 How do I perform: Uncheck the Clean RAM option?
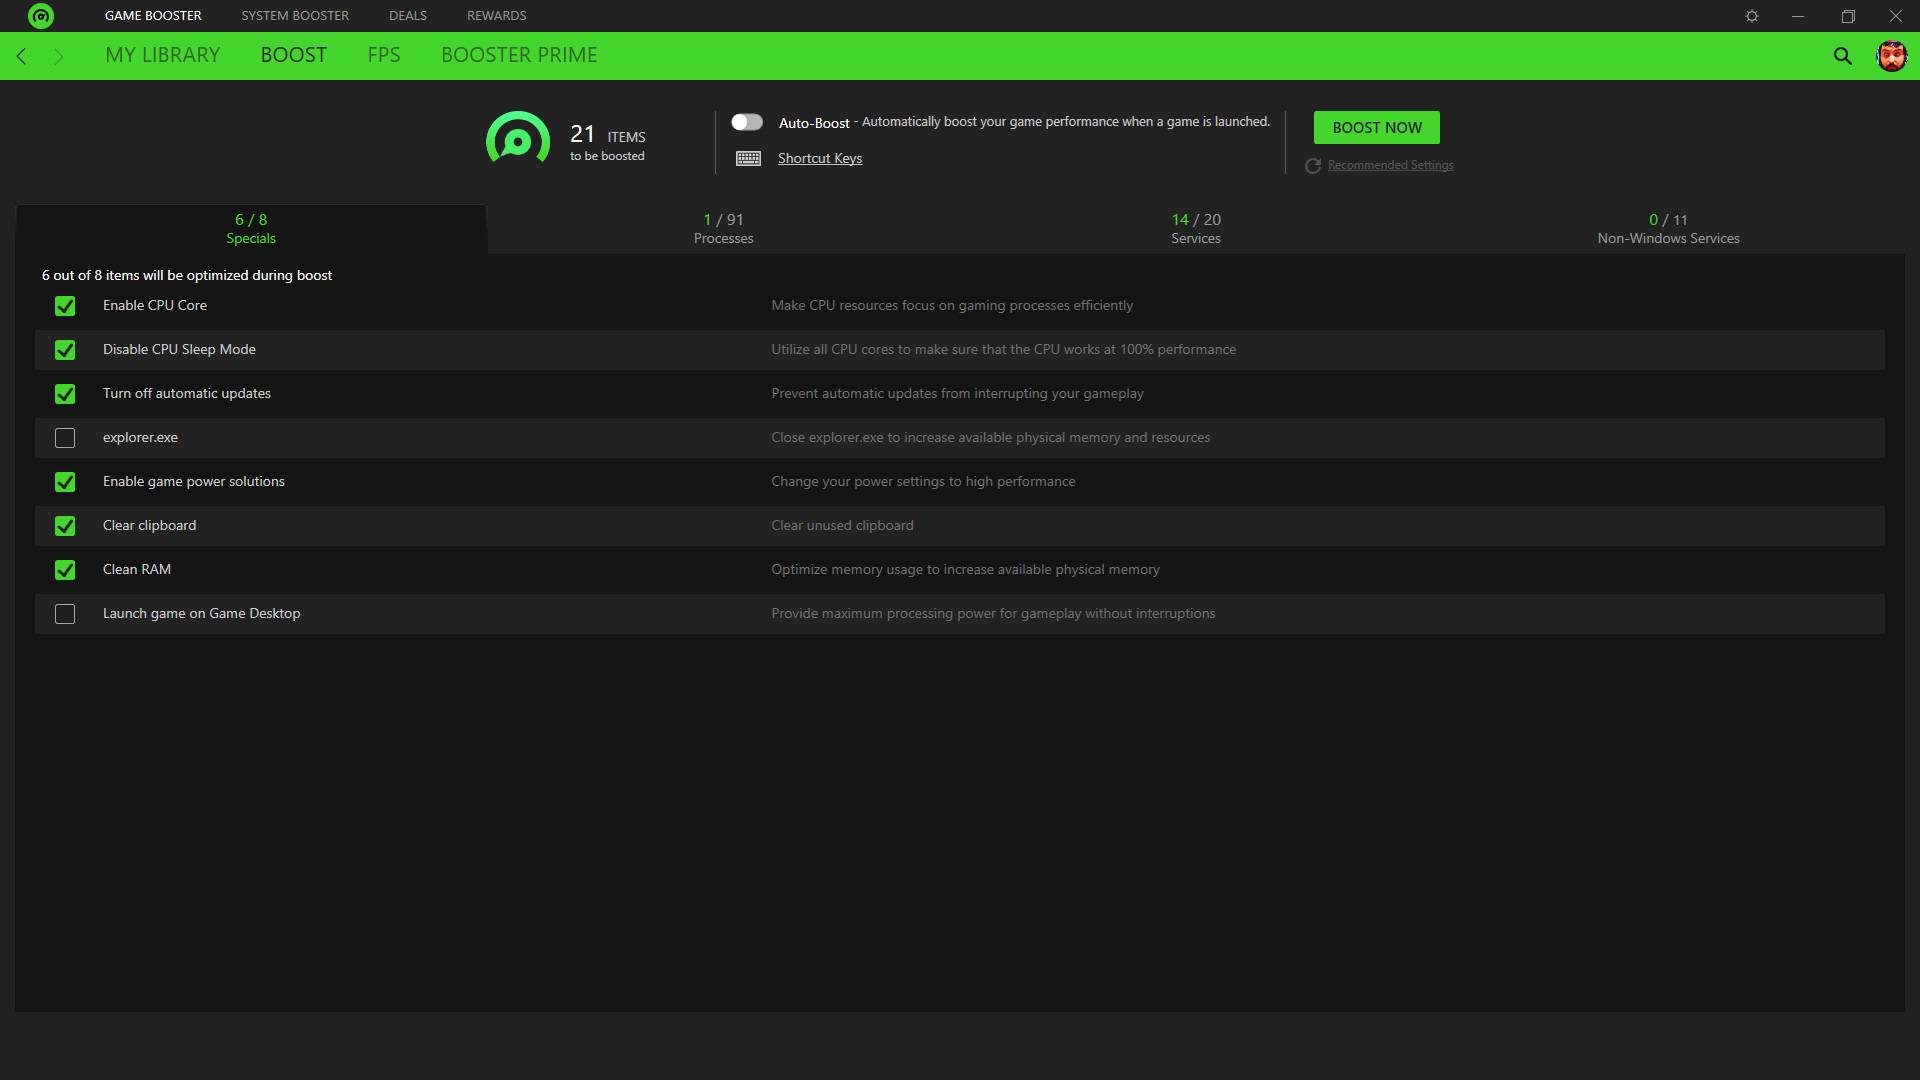click(65, 570)
